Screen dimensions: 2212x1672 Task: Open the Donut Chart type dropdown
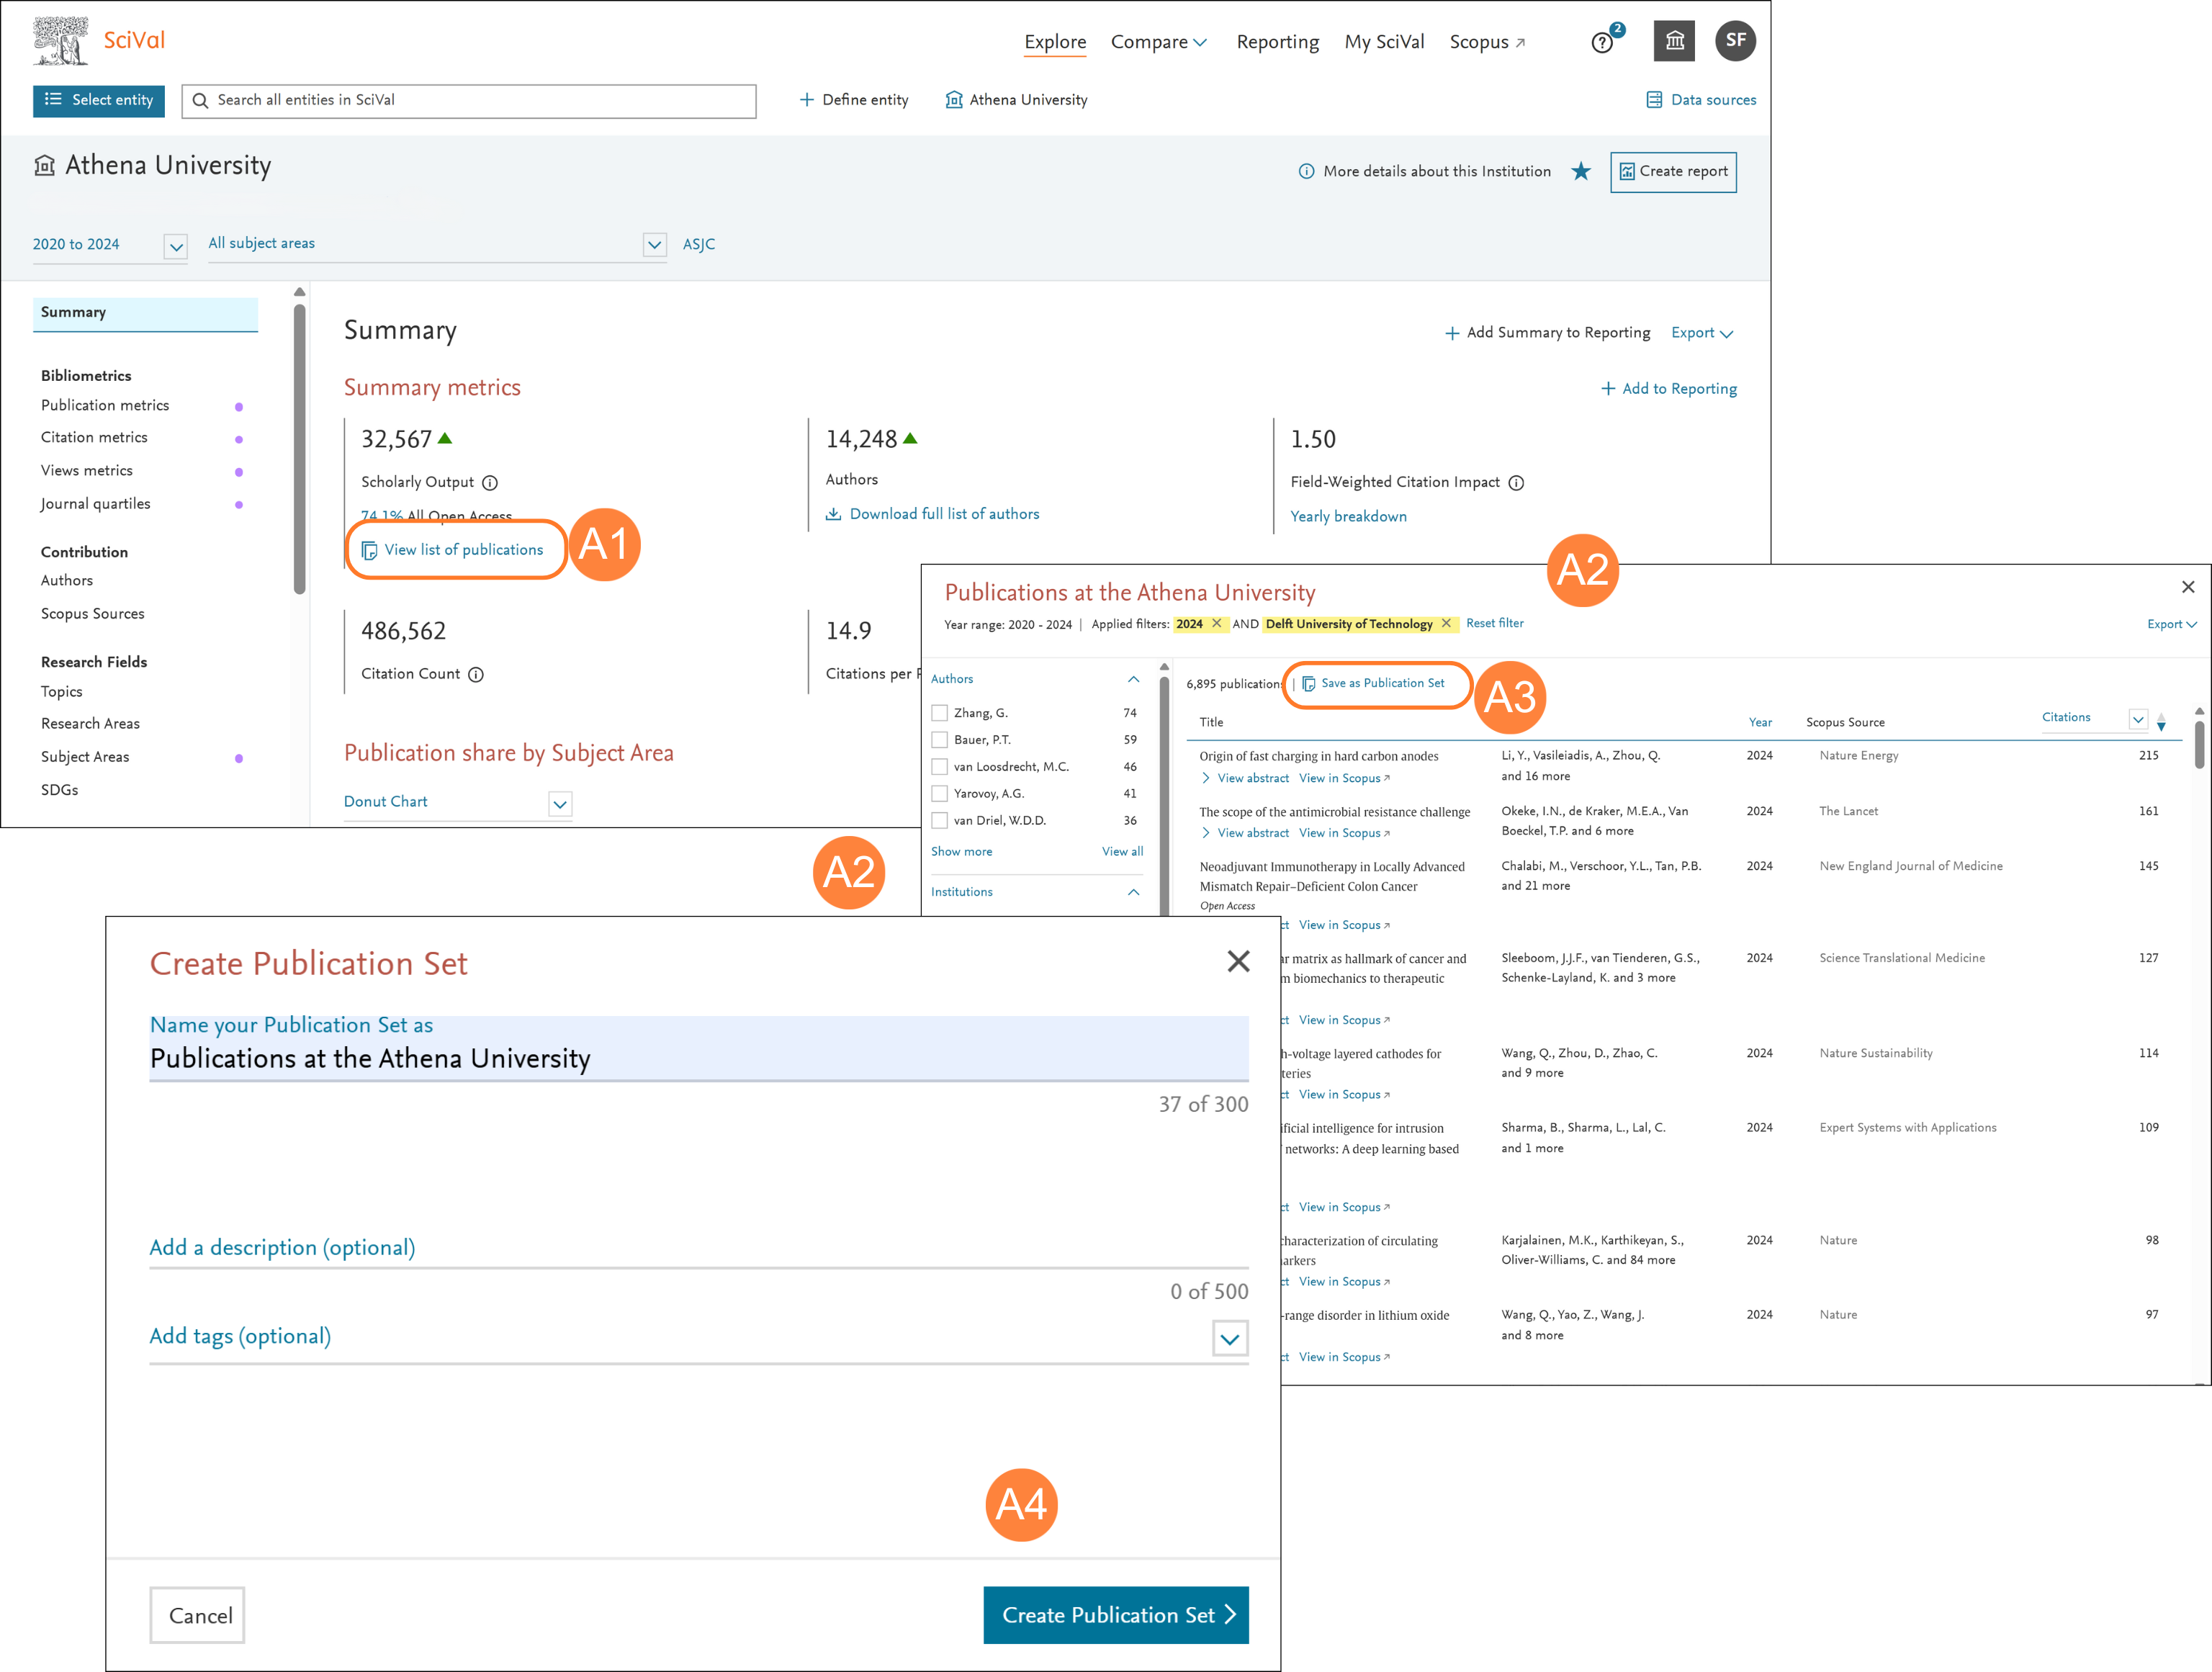560,804
